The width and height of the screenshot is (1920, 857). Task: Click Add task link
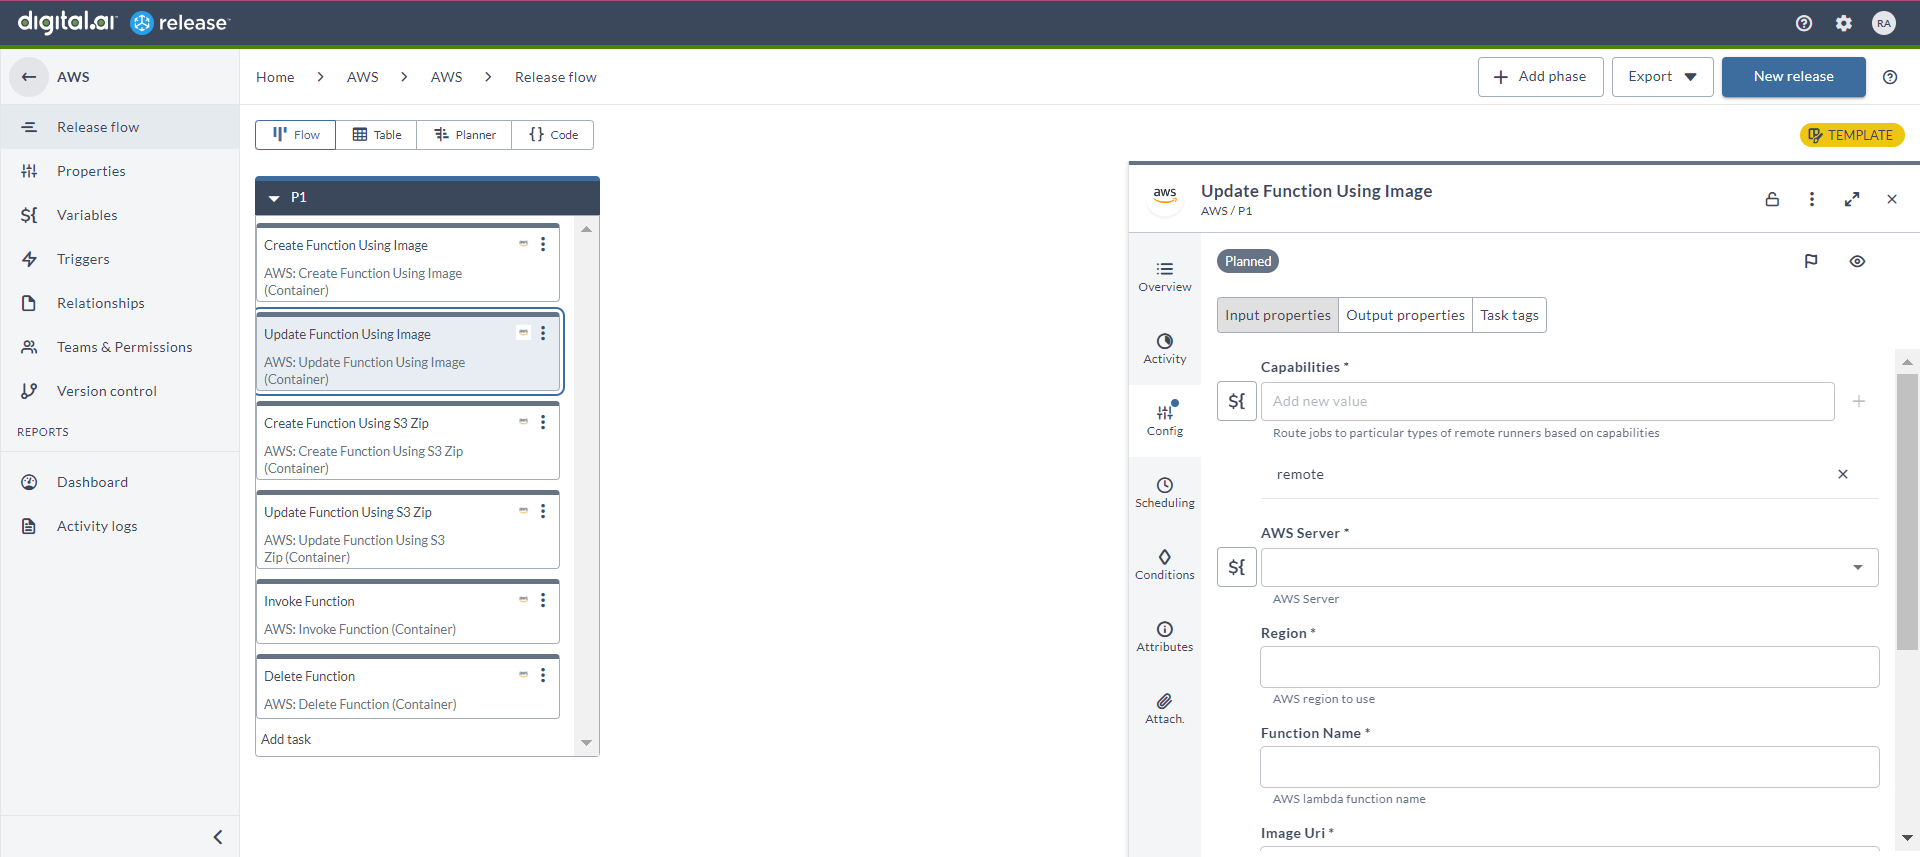pyautogui.click(x=286, y=739)
